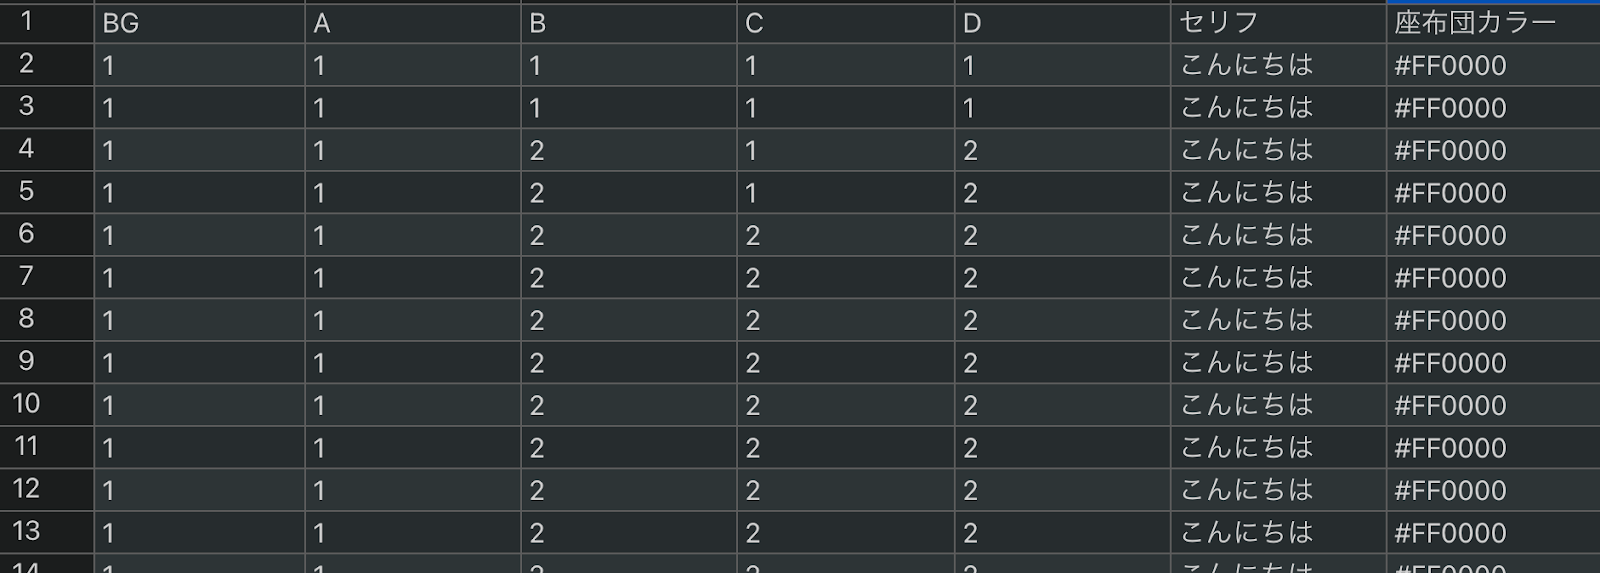Screen dimensions: 1600x573
Task: Select row 9 via its row number
Action: click(27, 361)
